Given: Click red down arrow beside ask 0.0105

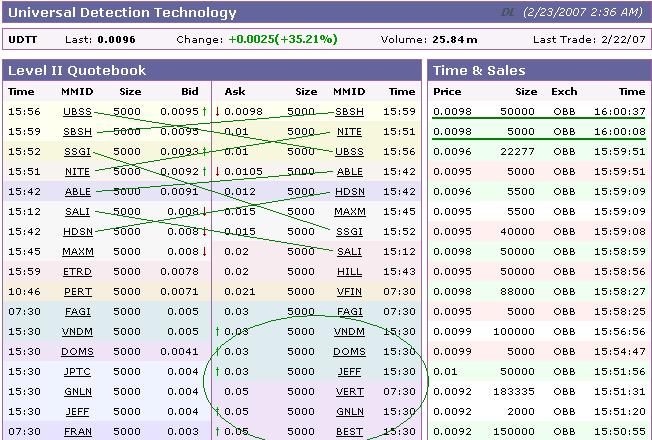Looking at the screenshot, I should [x=217, y=172].
